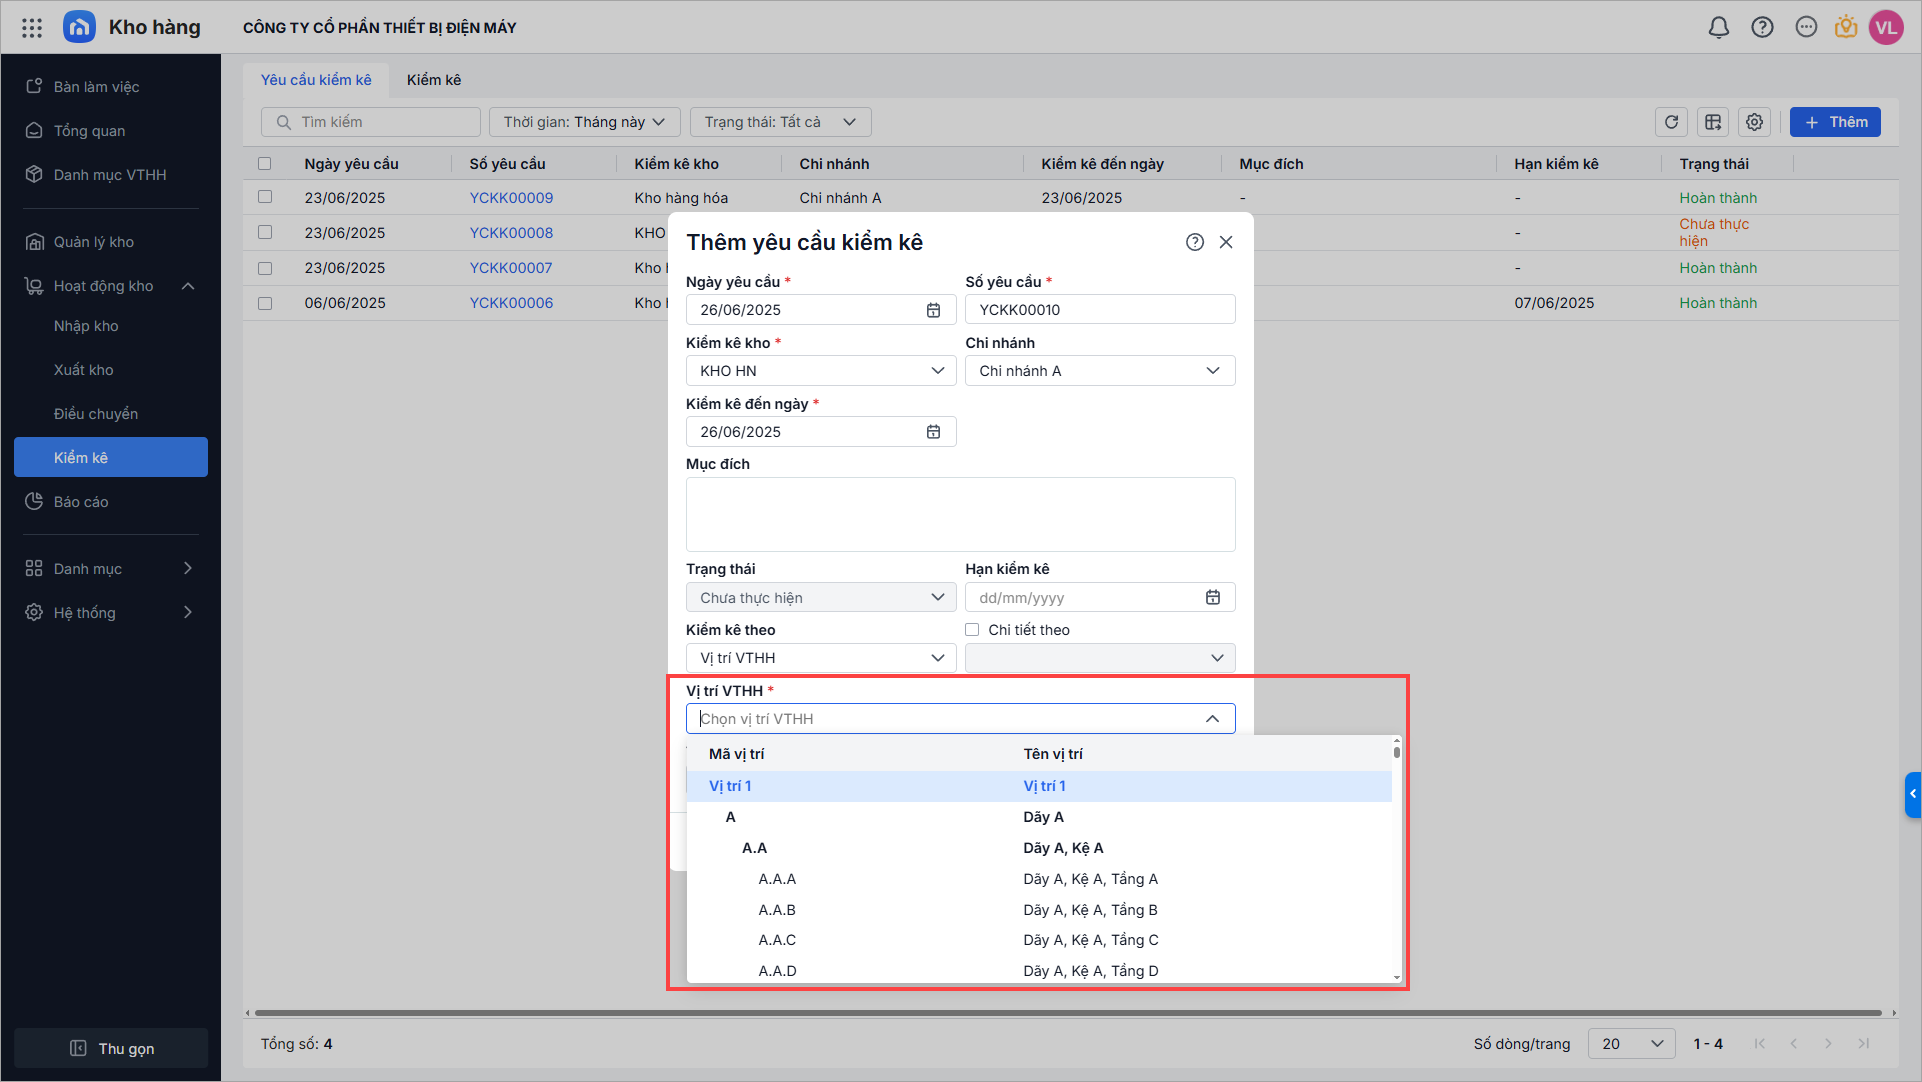Switch to the Kiểm kê tab
The image size is (1922, 1082).
pyautogui.click(x=433, y=80)
